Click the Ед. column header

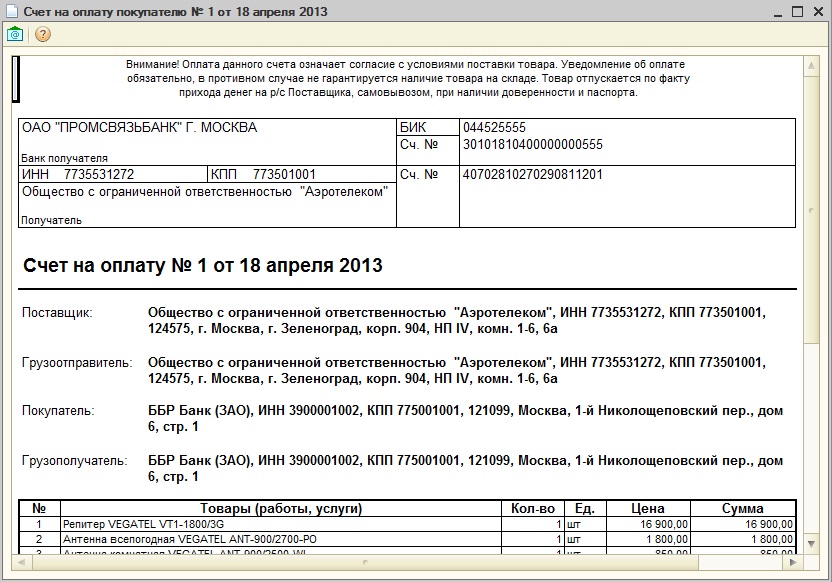pyautogui.click(x=585, y=508)
